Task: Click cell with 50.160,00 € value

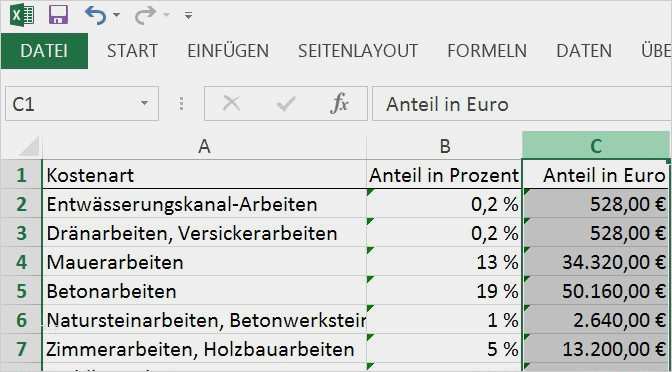Action: (x=596, y=291)
